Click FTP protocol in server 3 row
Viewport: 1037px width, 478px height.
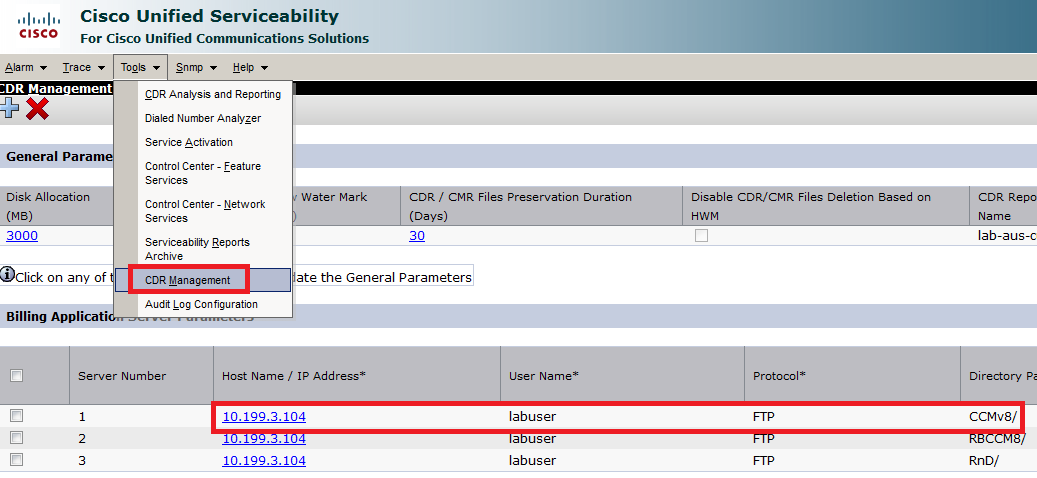click(763, 460)
